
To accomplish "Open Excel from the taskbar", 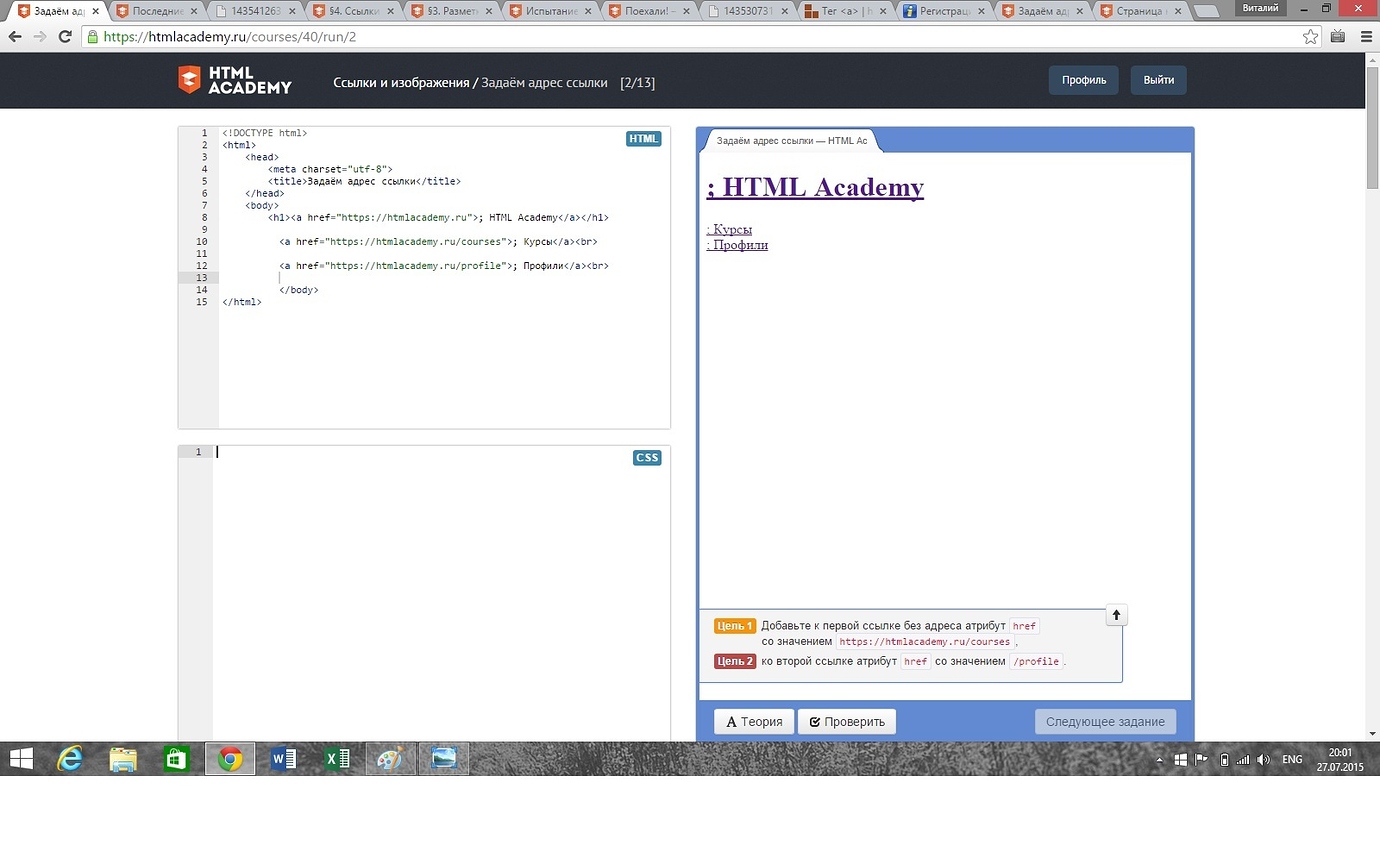I will [337, 759].
